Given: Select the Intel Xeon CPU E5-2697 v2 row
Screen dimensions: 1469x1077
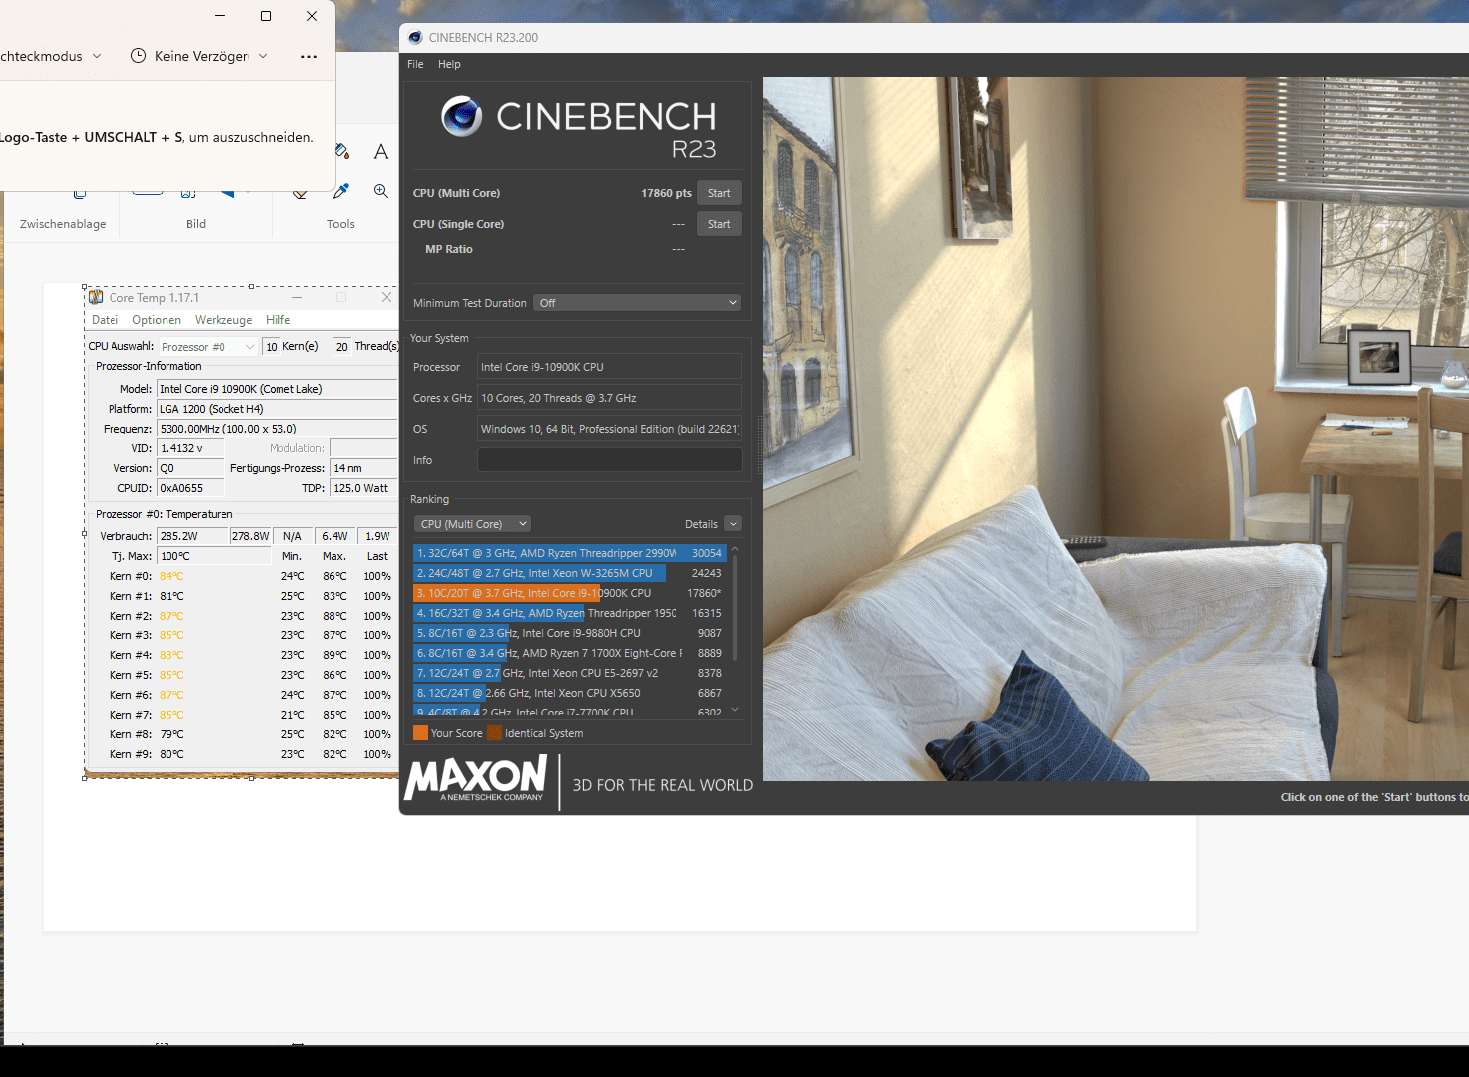Looking at the screenshot, I should [569, 673].
